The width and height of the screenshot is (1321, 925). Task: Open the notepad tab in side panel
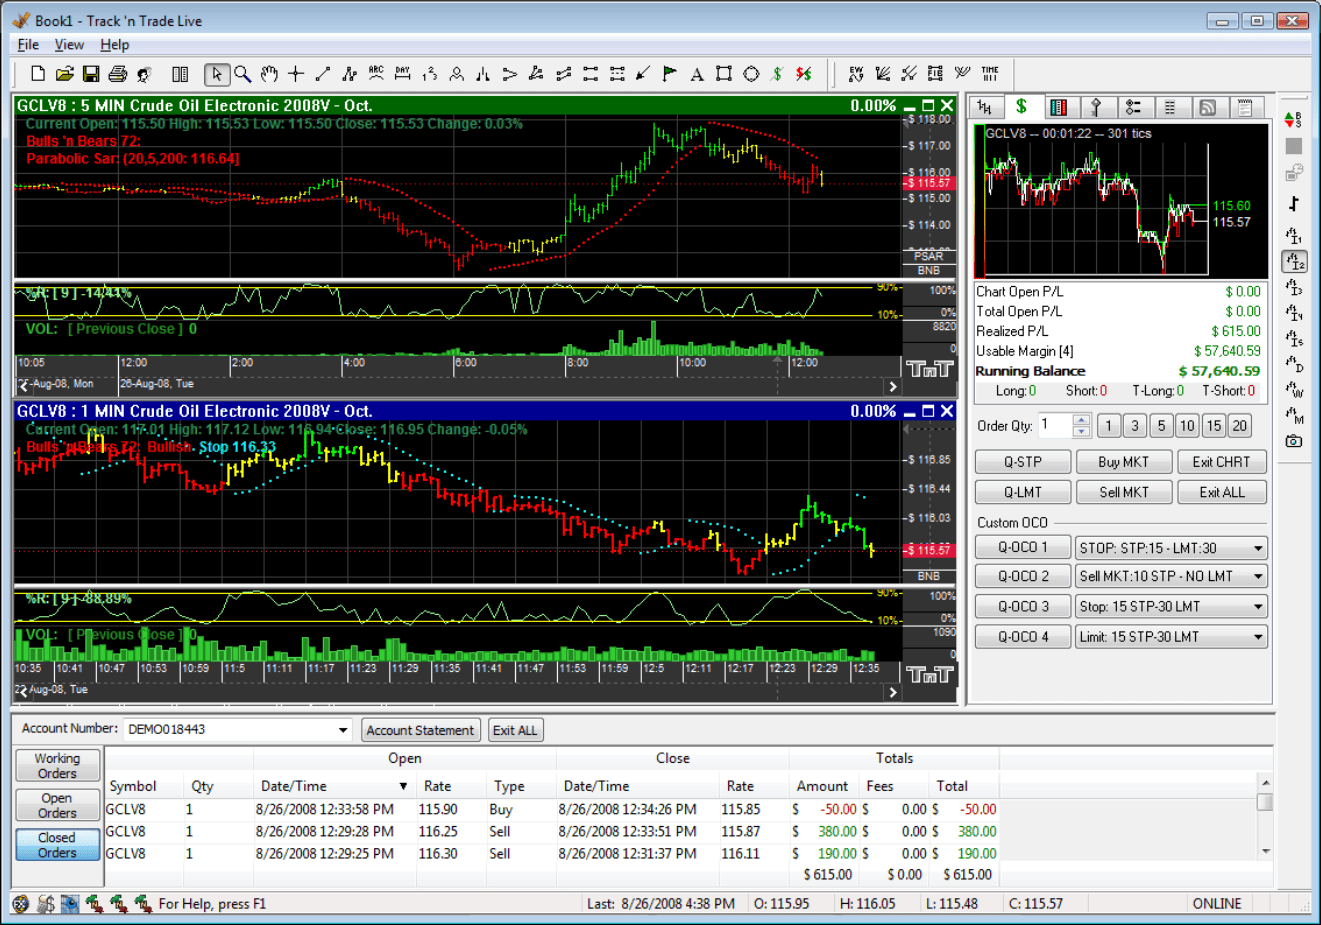[x=1245, y=108]
